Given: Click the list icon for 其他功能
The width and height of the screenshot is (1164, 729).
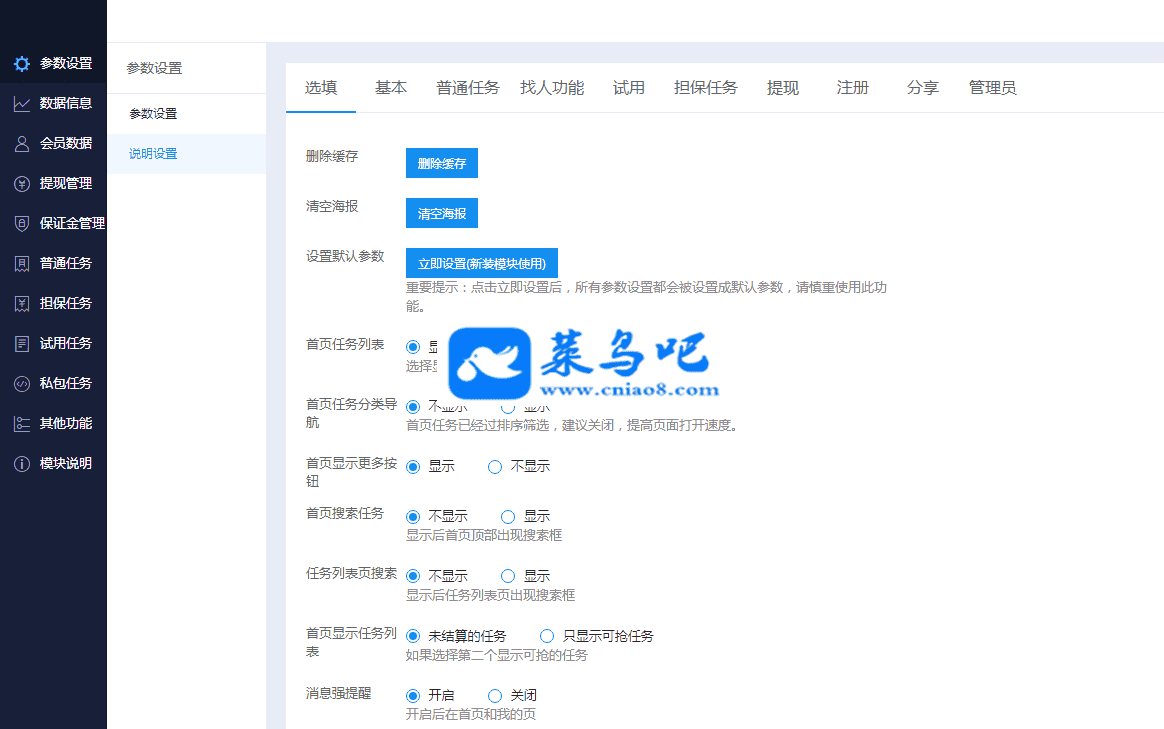Looking at the screenshot, I should tap(21, 423).
